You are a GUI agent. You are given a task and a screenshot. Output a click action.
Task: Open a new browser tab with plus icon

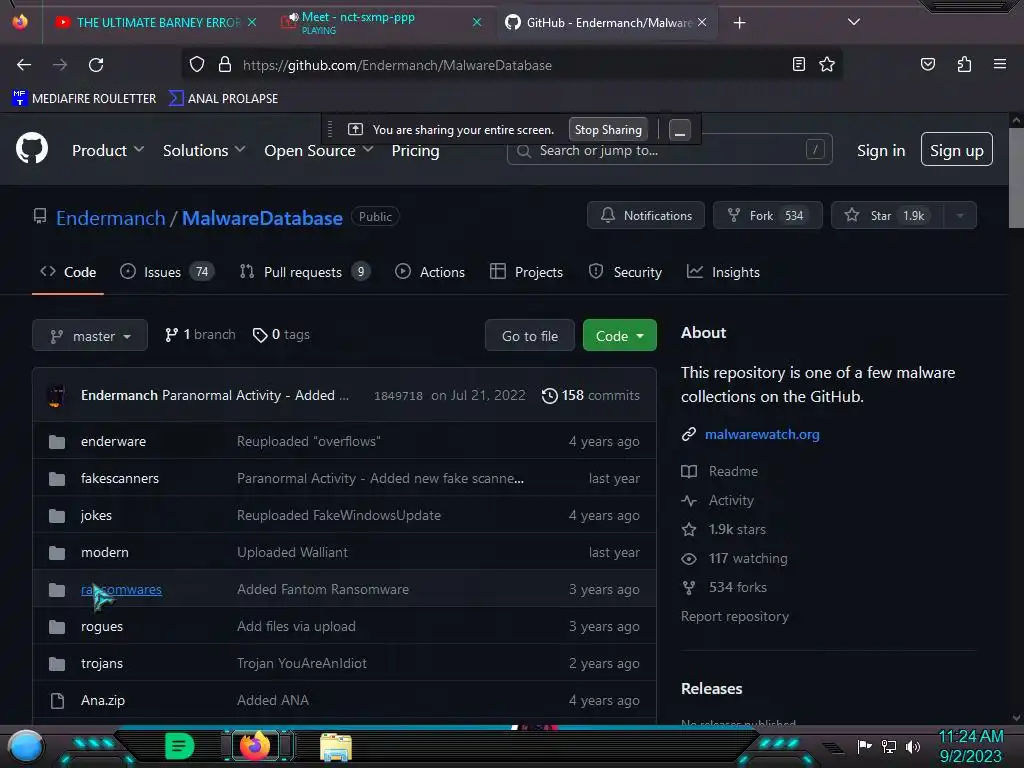coord(739,23)
